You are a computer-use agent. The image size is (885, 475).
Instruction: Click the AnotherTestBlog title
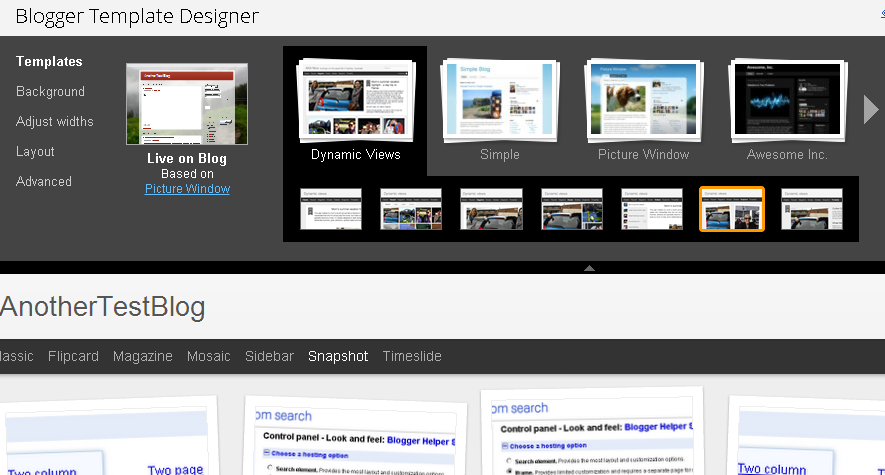coord(102,307)
